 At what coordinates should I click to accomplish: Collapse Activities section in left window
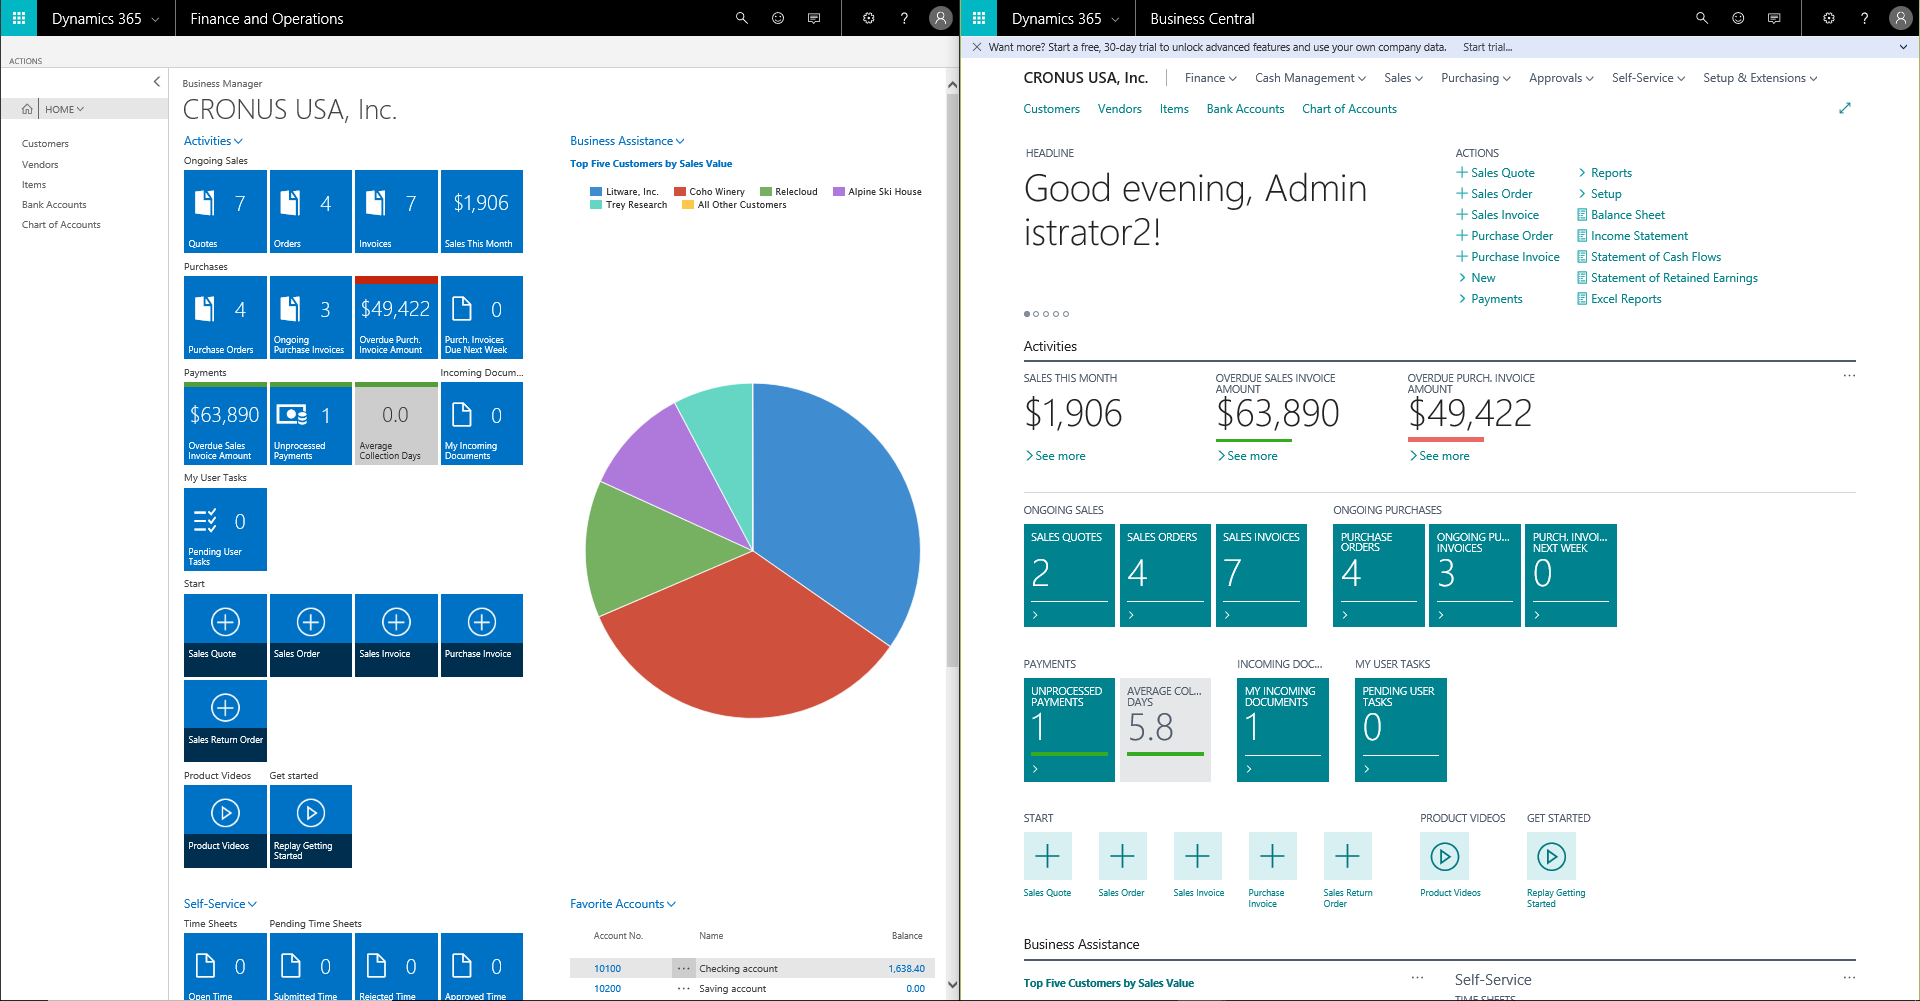coord(238,141)
